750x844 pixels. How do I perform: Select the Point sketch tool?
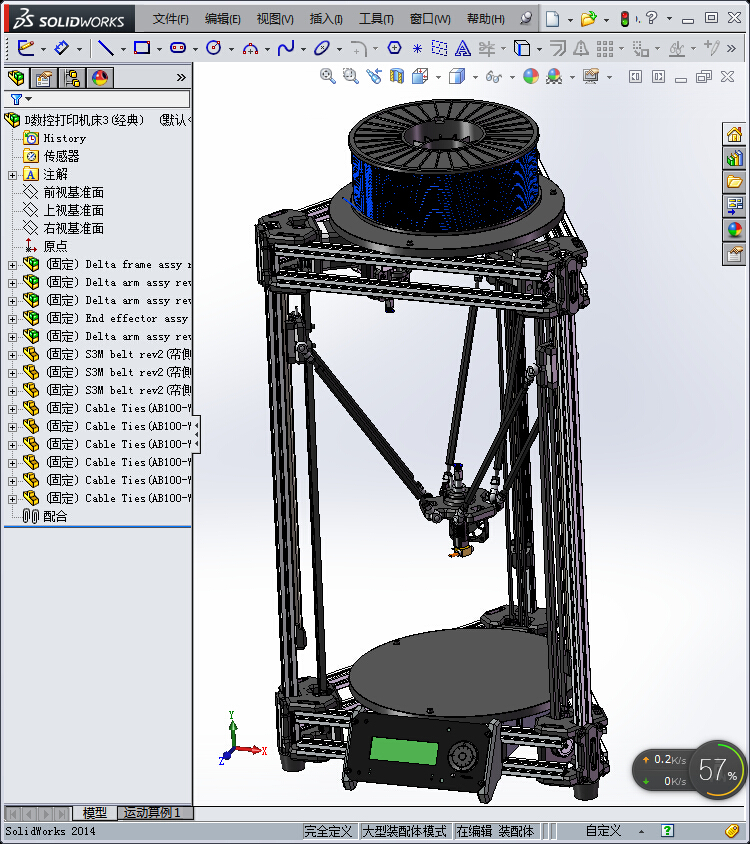point(417,48)
